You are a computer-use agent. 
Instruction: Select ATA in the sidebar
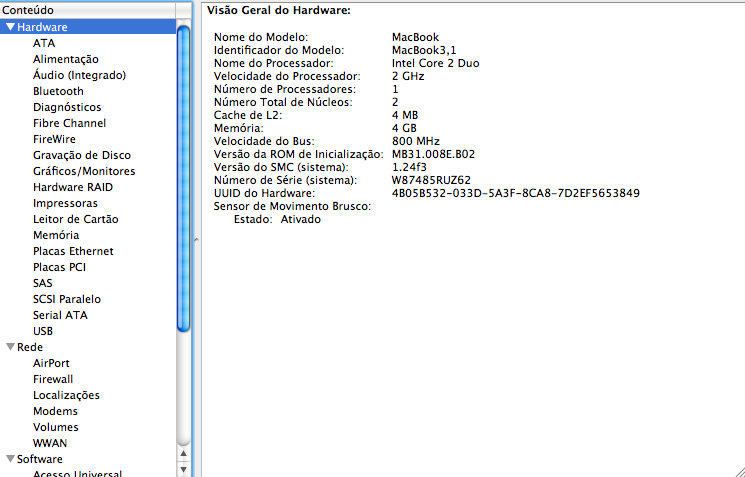pyautogui.click(x=44, y=43)
